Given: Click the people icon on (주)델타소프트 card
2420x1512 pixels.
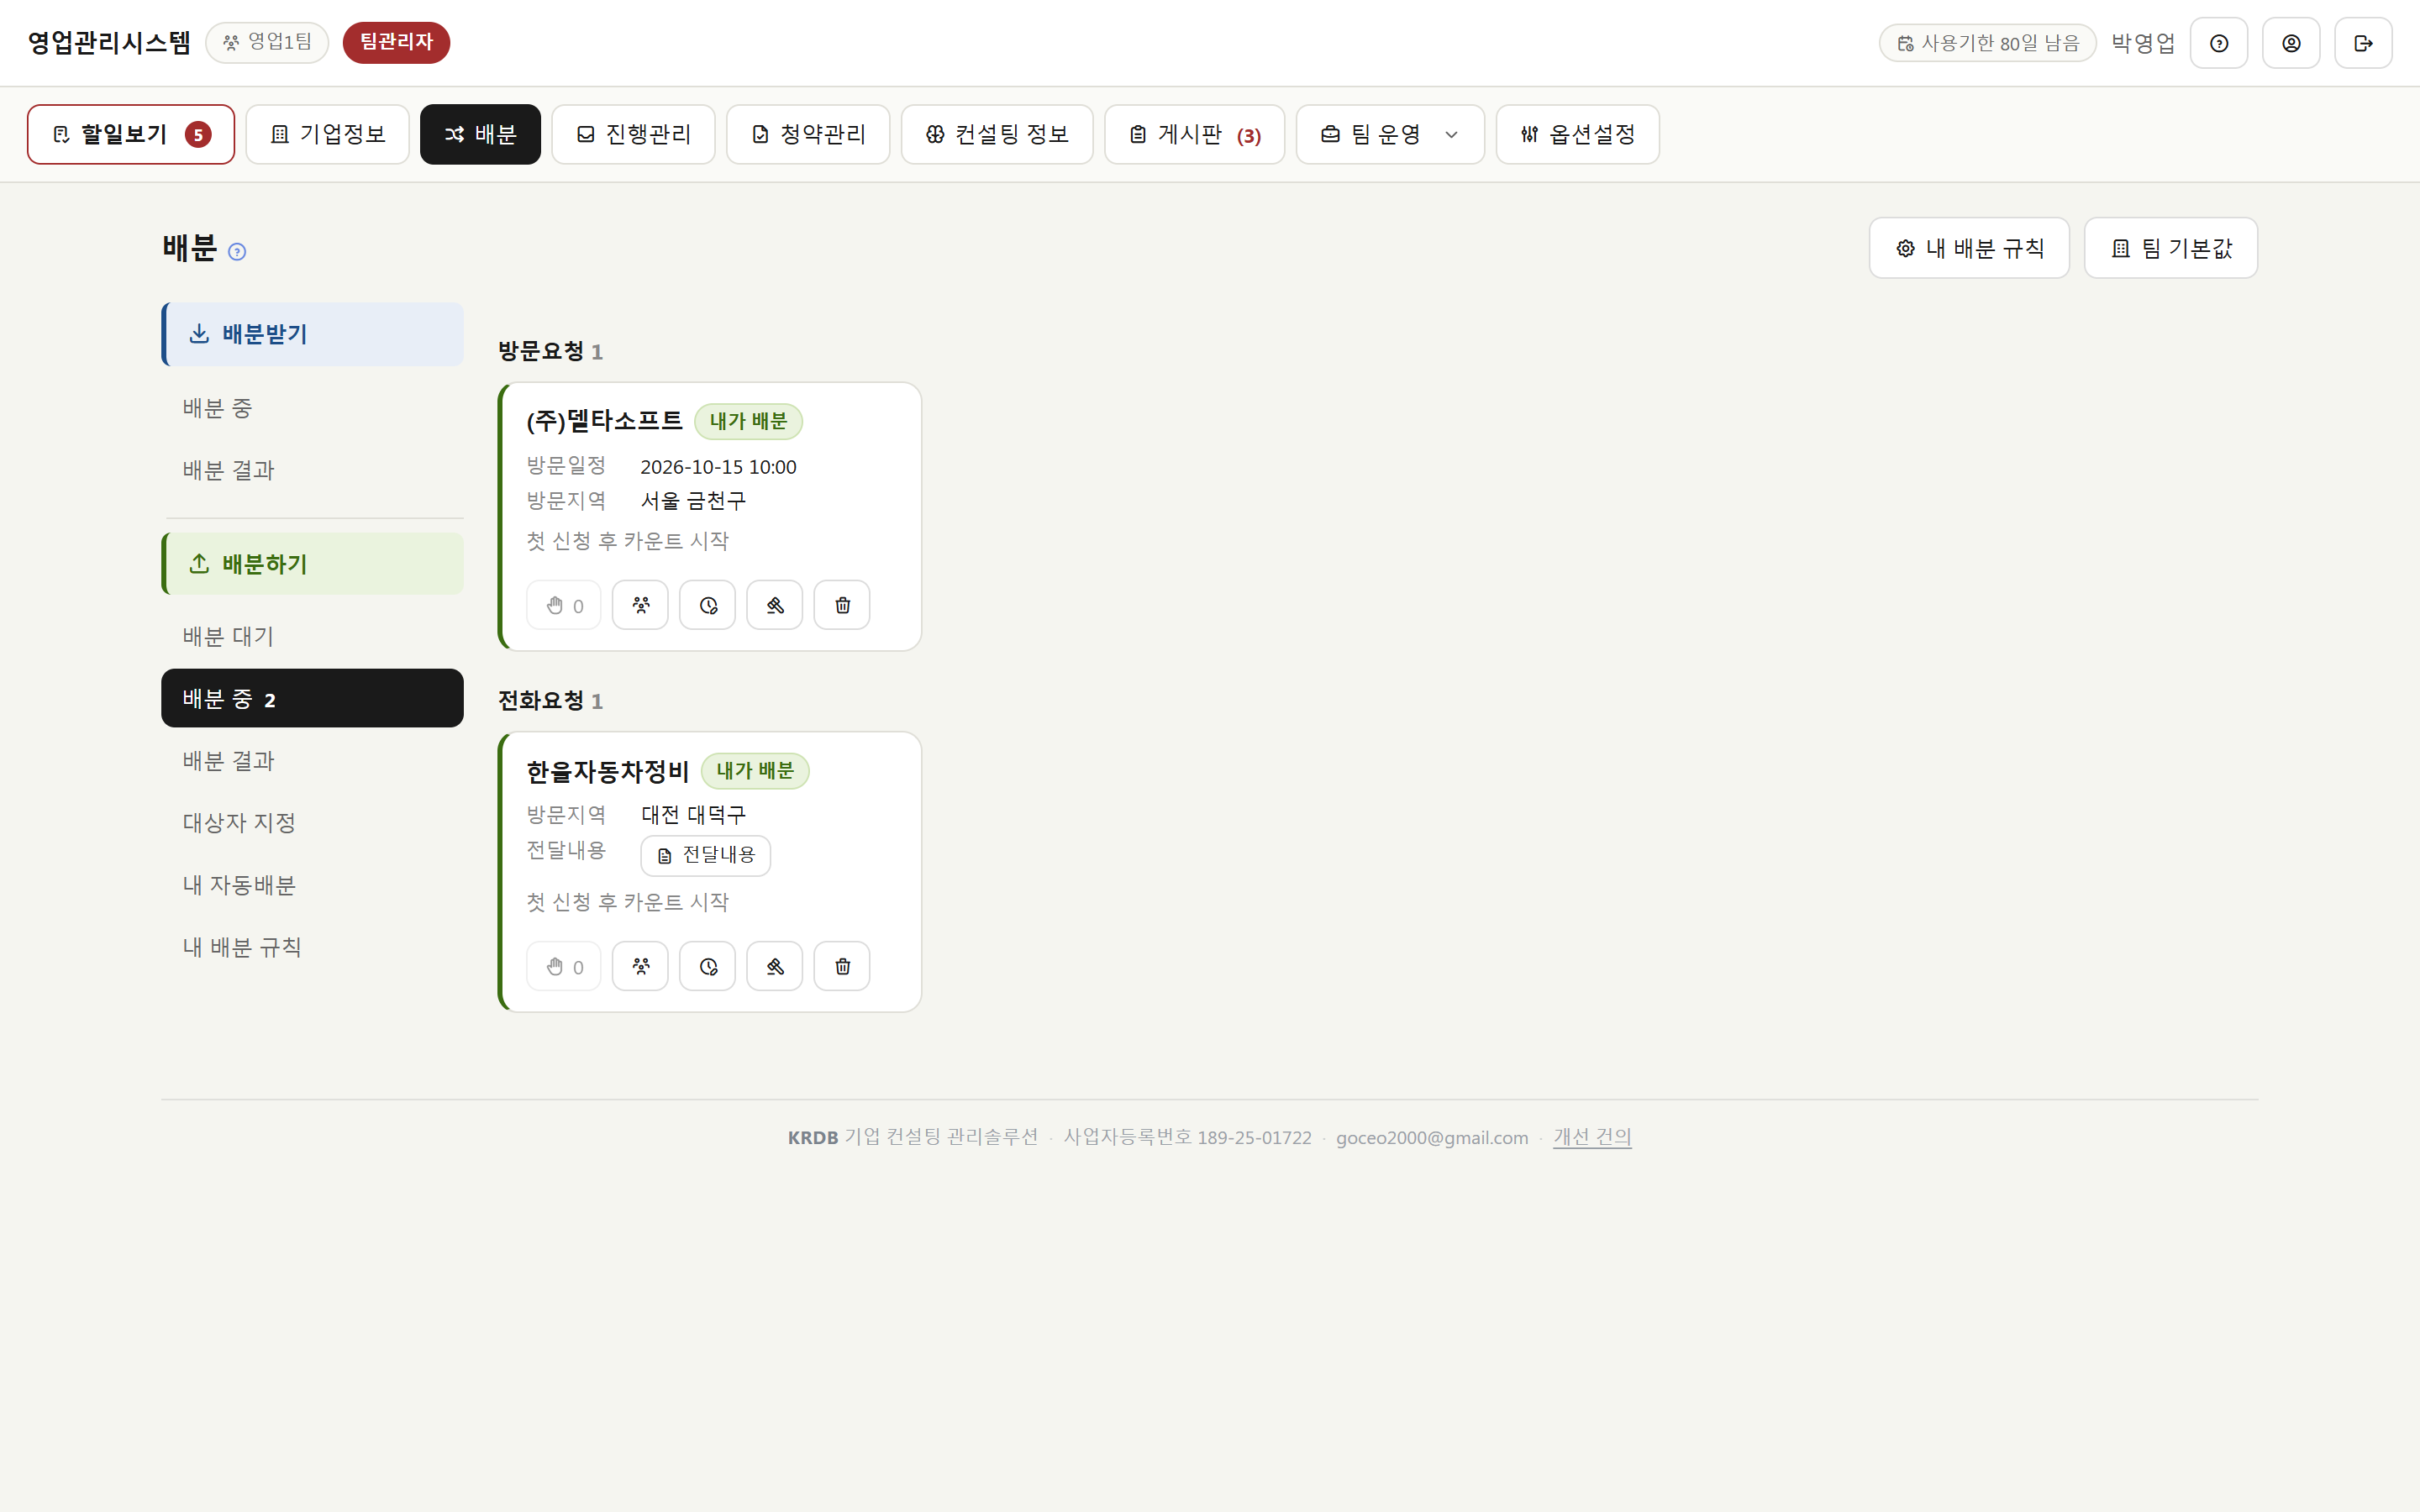Looking at the screenshot, I should [x=640, y=605].
